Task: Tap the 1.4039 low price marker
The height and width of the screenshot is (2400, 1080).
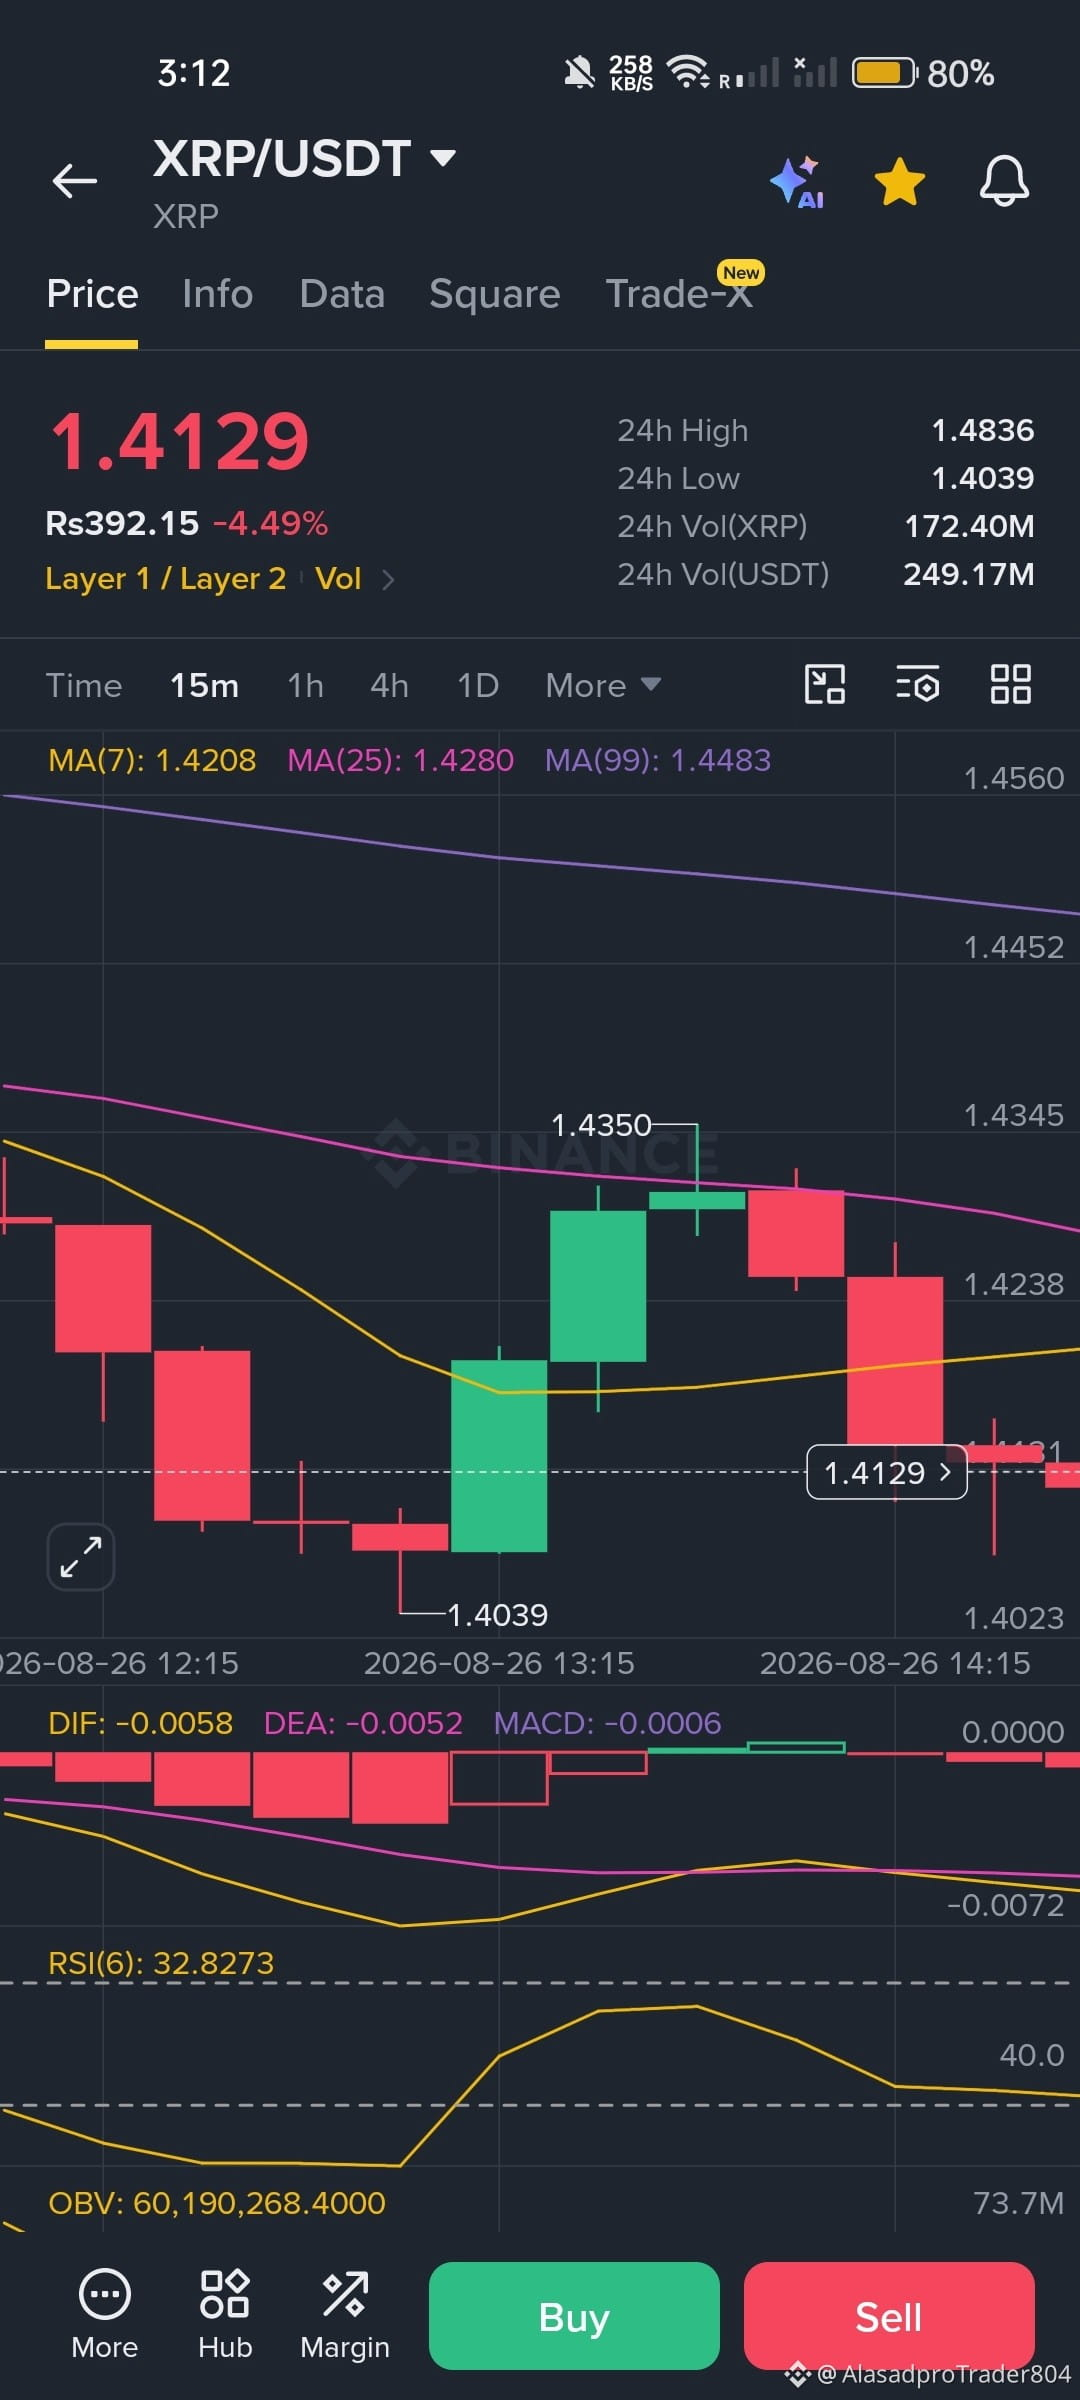Action: pyautogui.click(x=497, y=1615)
